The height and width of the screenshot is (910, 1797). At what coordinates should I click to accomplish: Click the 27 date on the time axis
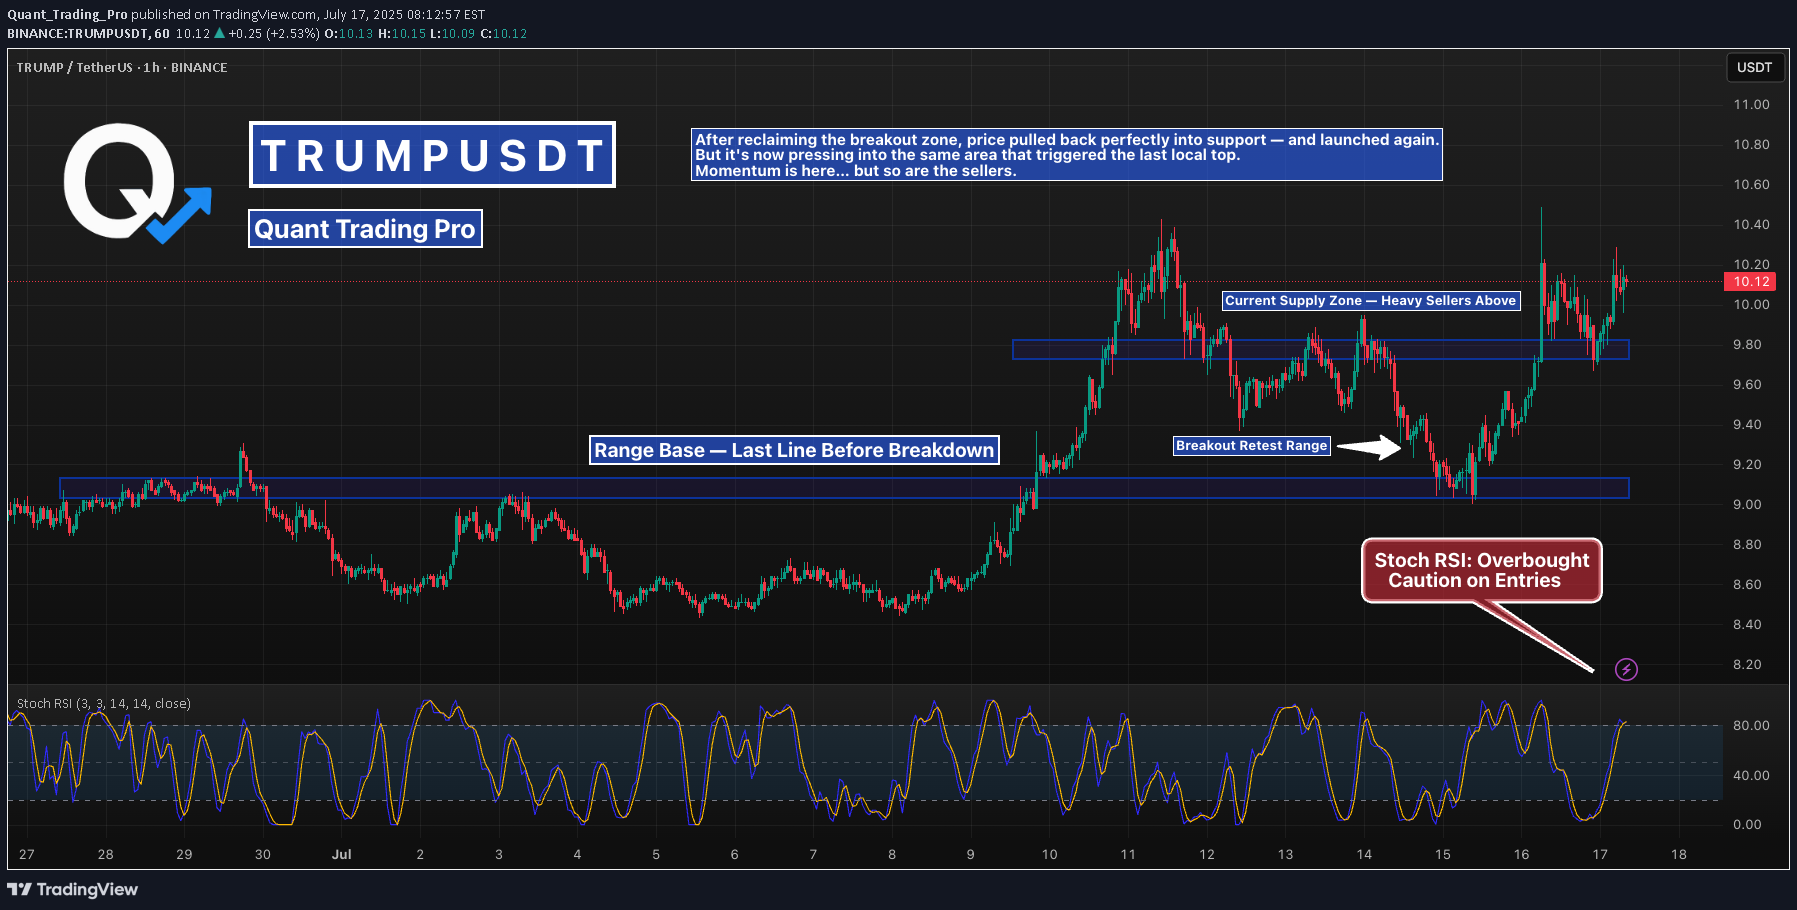[x=27, y=854]
